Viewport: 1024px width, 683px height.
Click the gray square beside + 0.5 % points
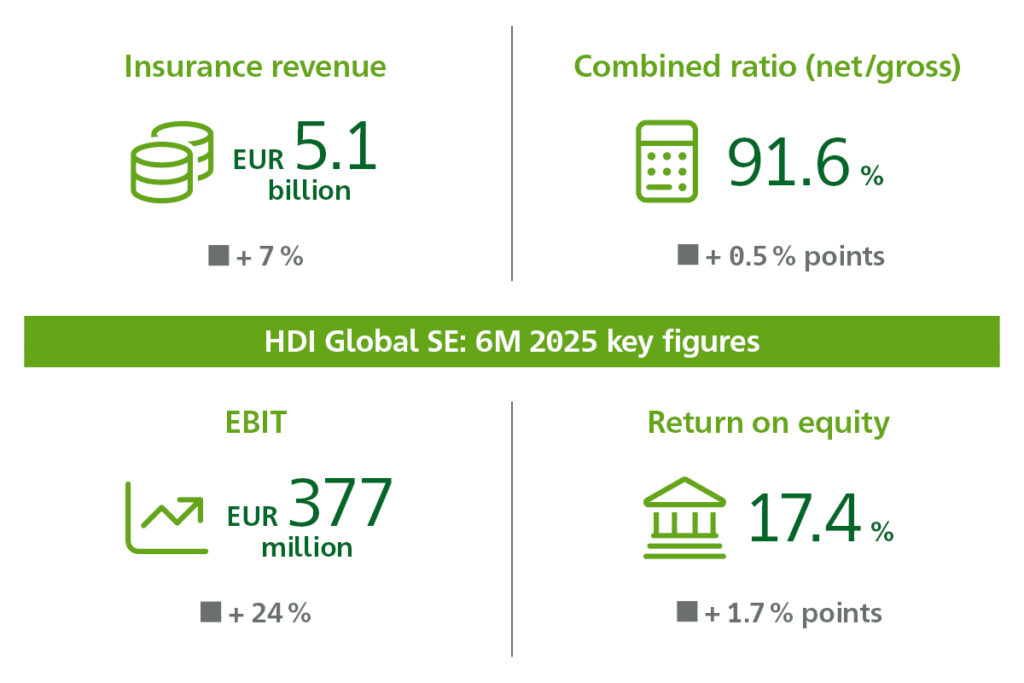[687, 256]
